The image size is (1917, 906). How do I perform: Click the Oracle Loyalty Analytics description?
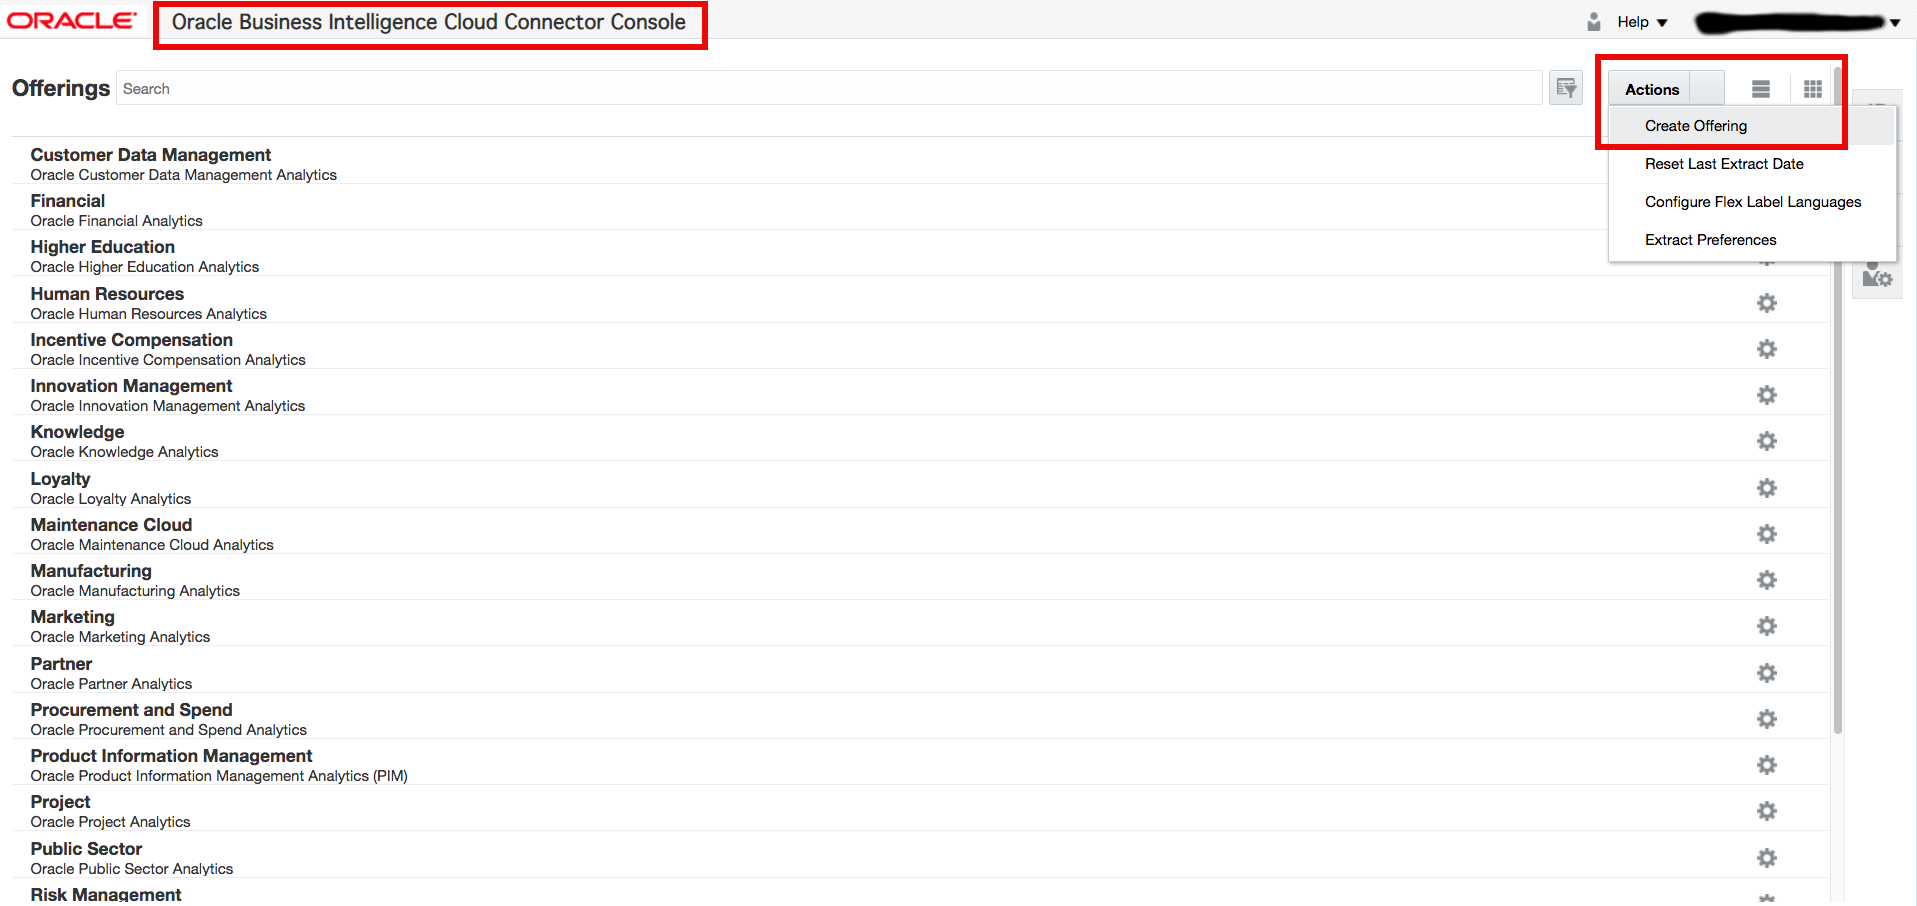click(111, 499)
